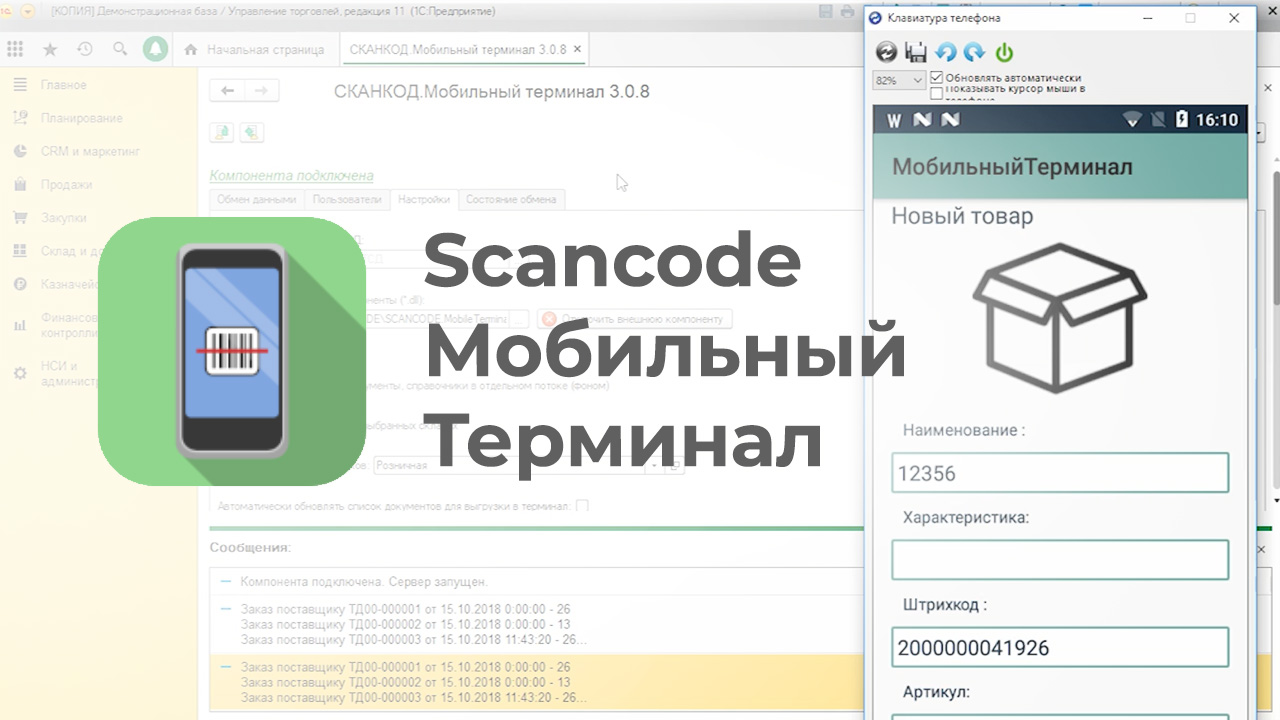
Task: Click the refresh screen icon in phone keyboard window
Action: (886, 53)
